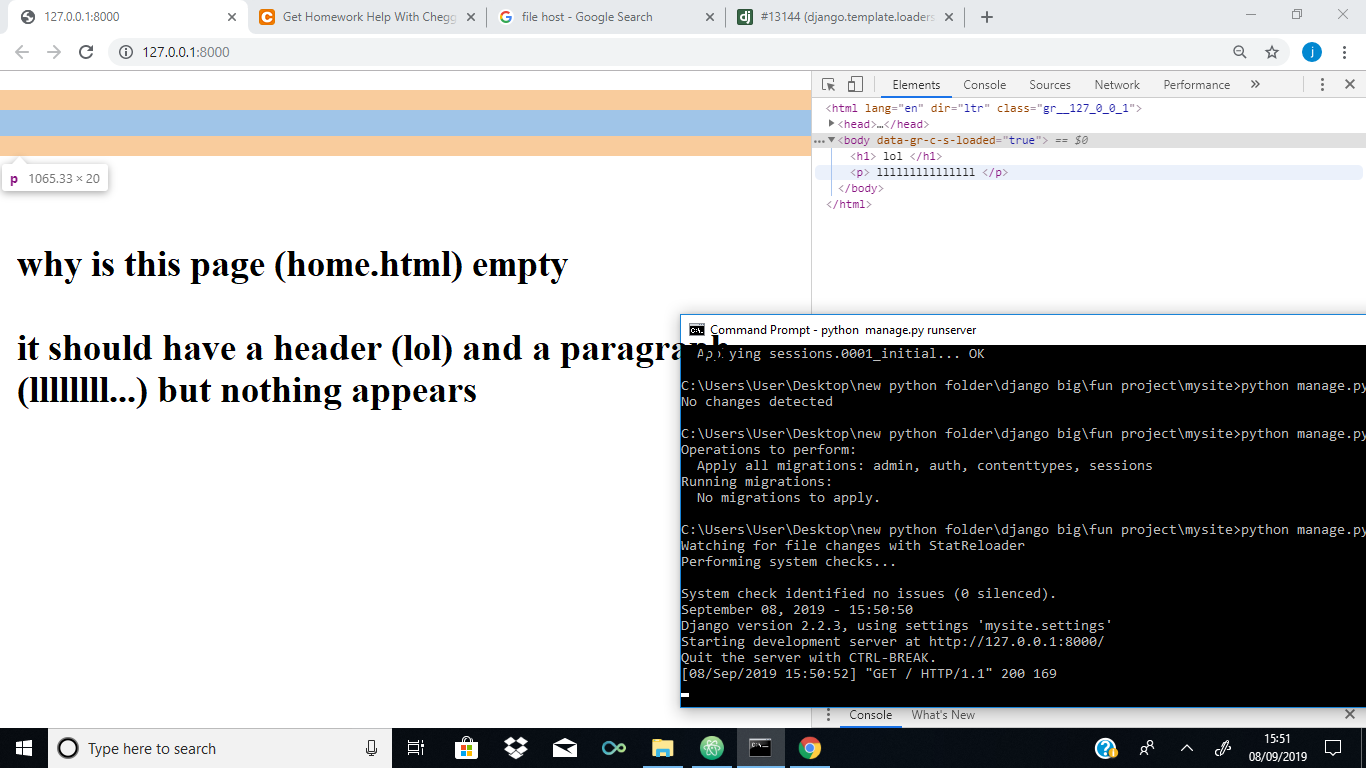
Task: Open the Chrome menu with three vertical dots
Action: point(1344,51)
